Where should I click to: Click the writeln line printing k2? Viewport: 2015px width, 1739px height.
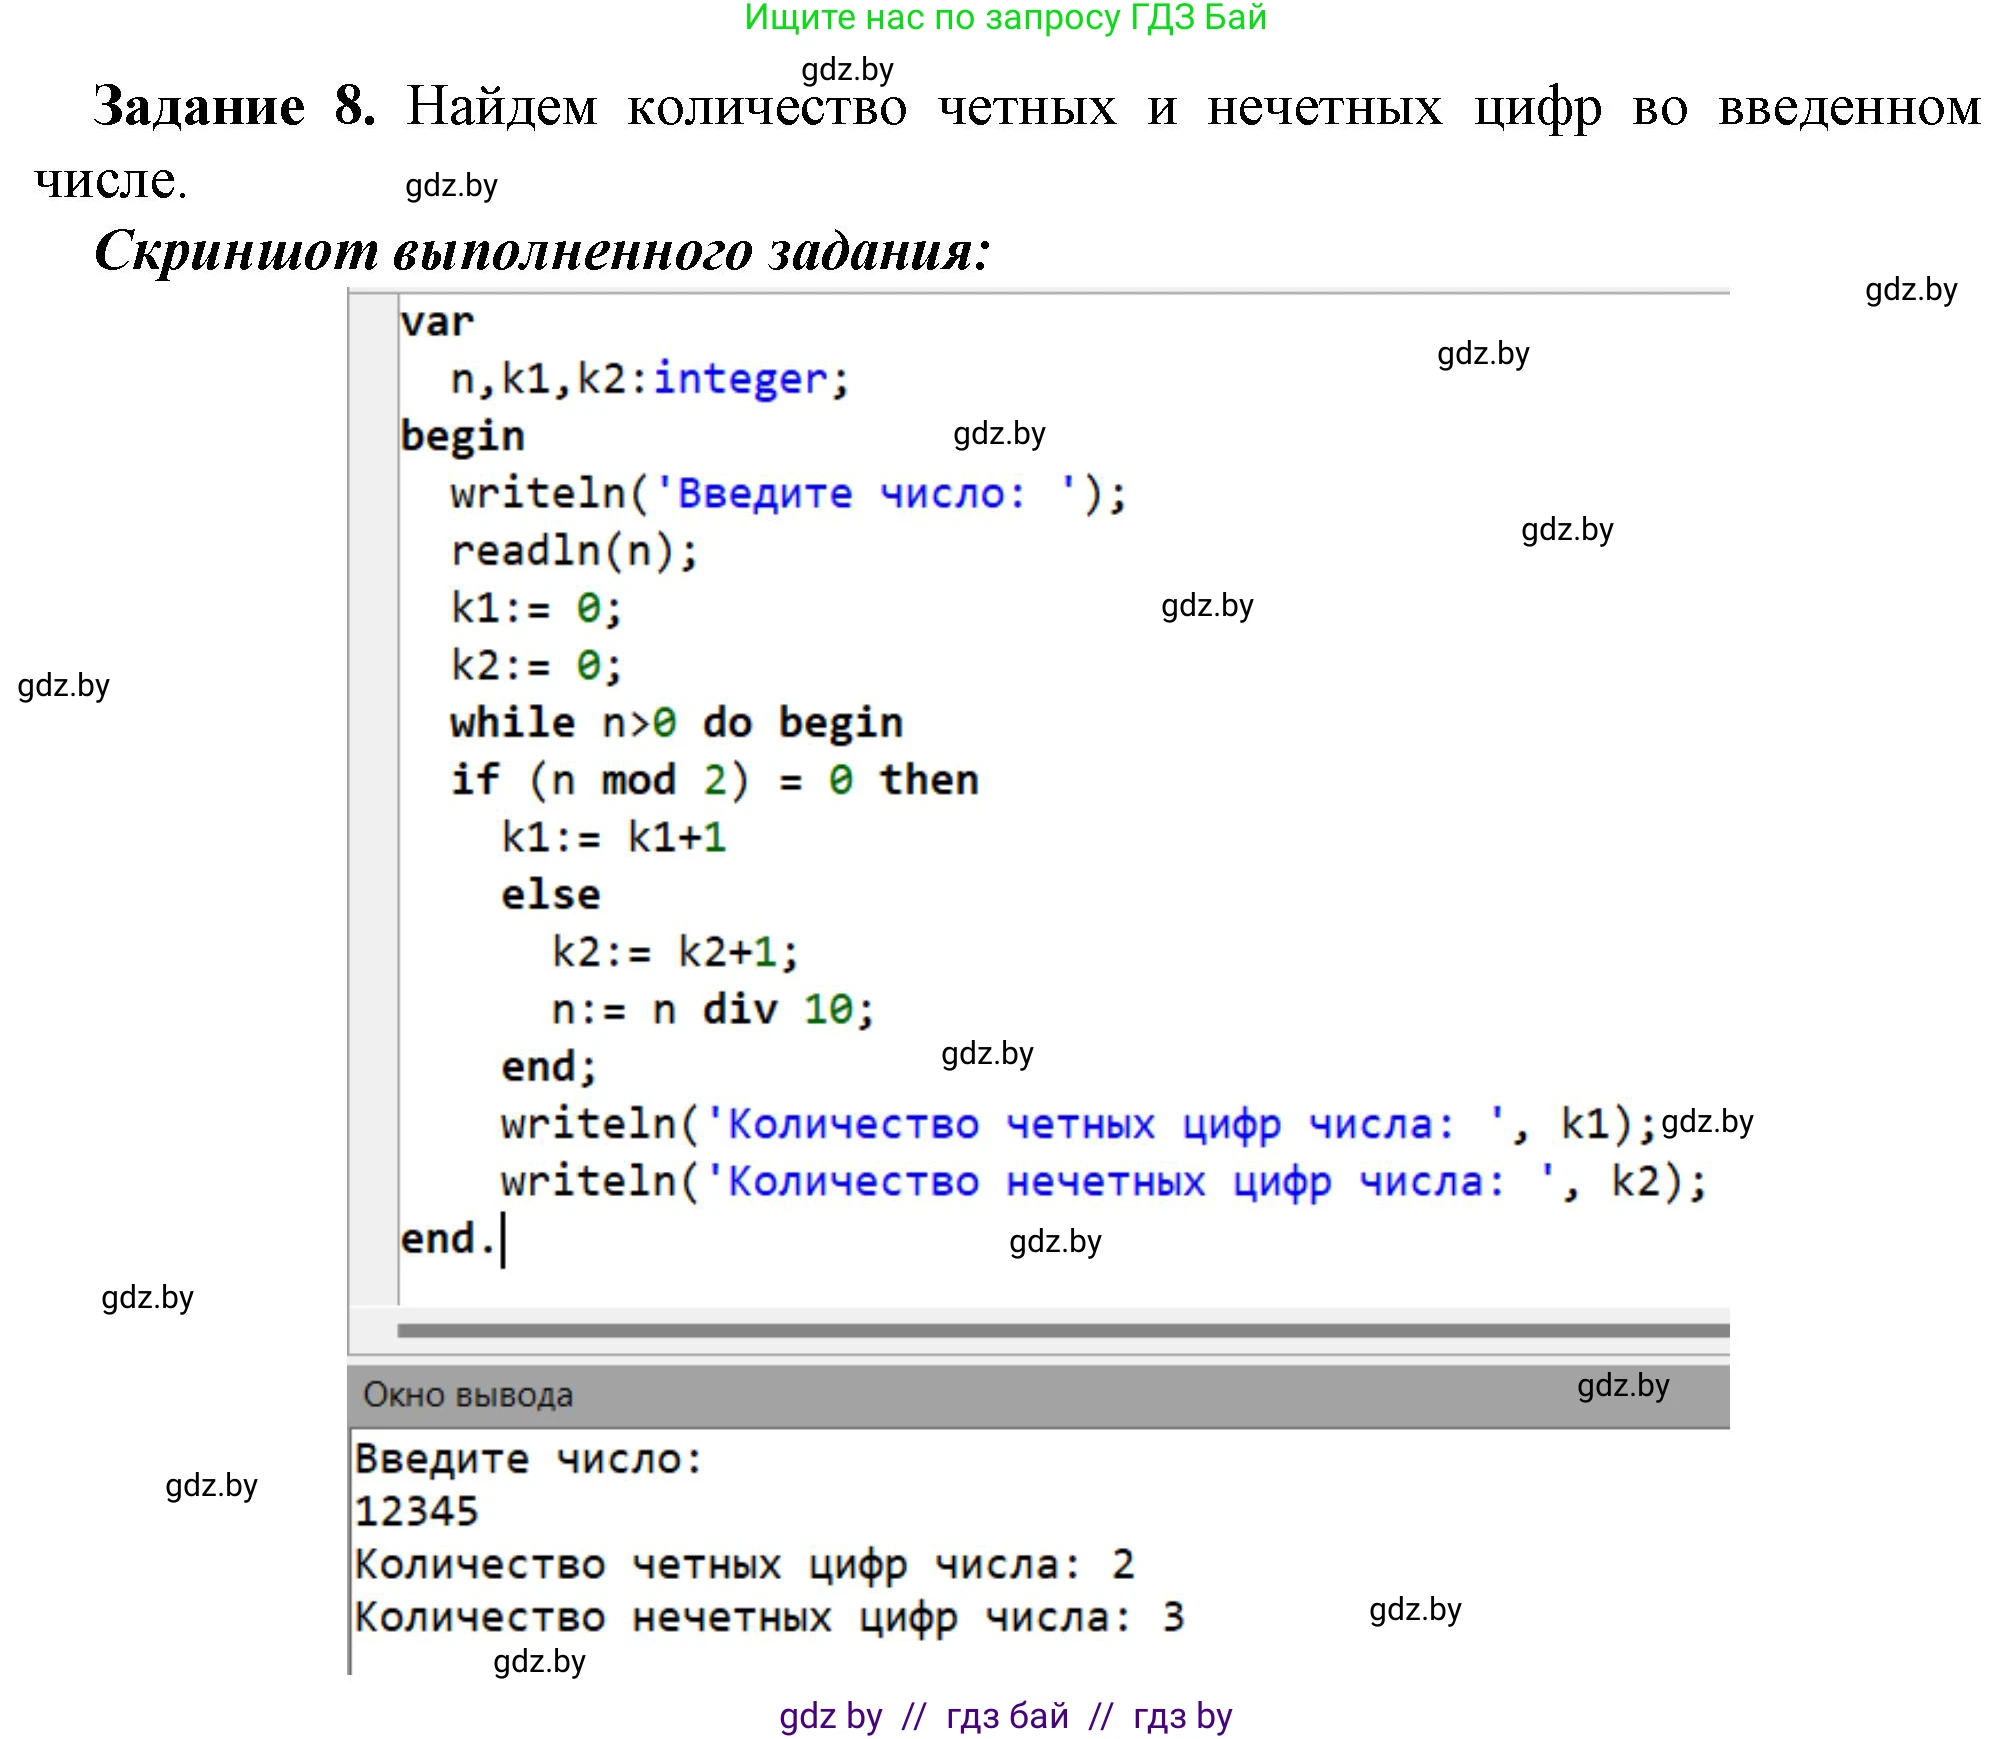(1103, 1182)
